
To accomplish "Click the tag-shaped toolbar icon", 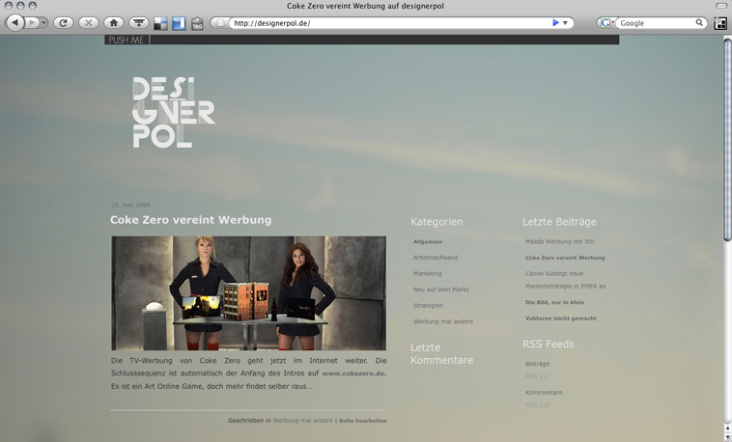I will (197, 22).
